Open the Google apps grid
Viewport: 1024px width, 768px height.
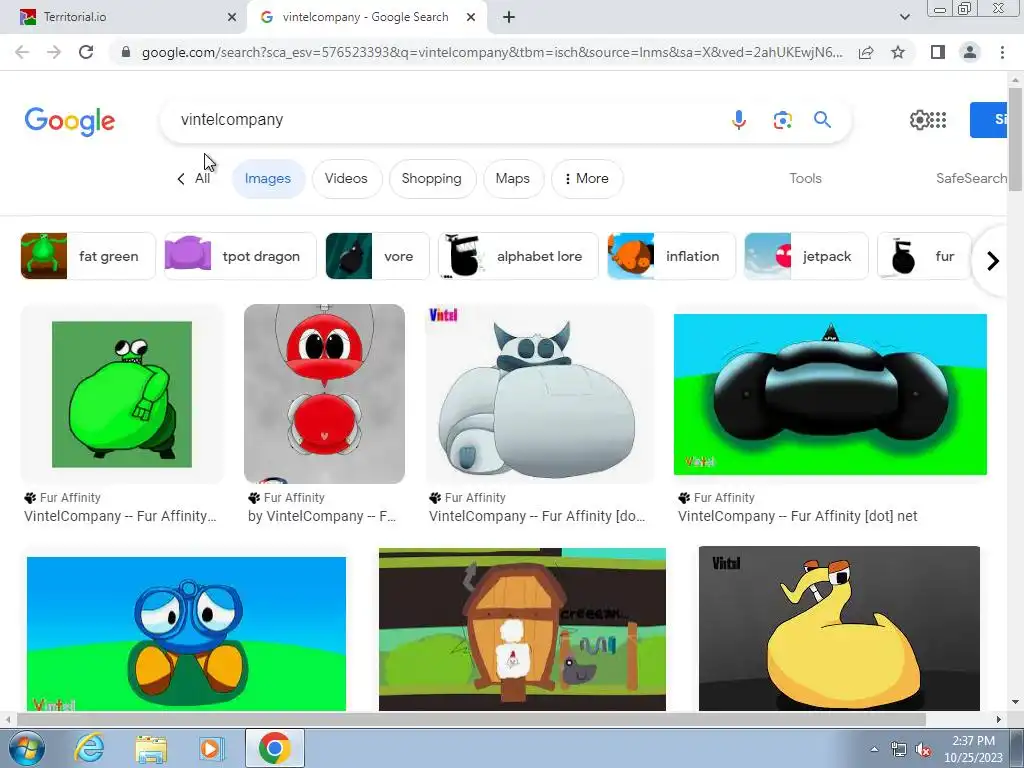click(x=938, y=120)
